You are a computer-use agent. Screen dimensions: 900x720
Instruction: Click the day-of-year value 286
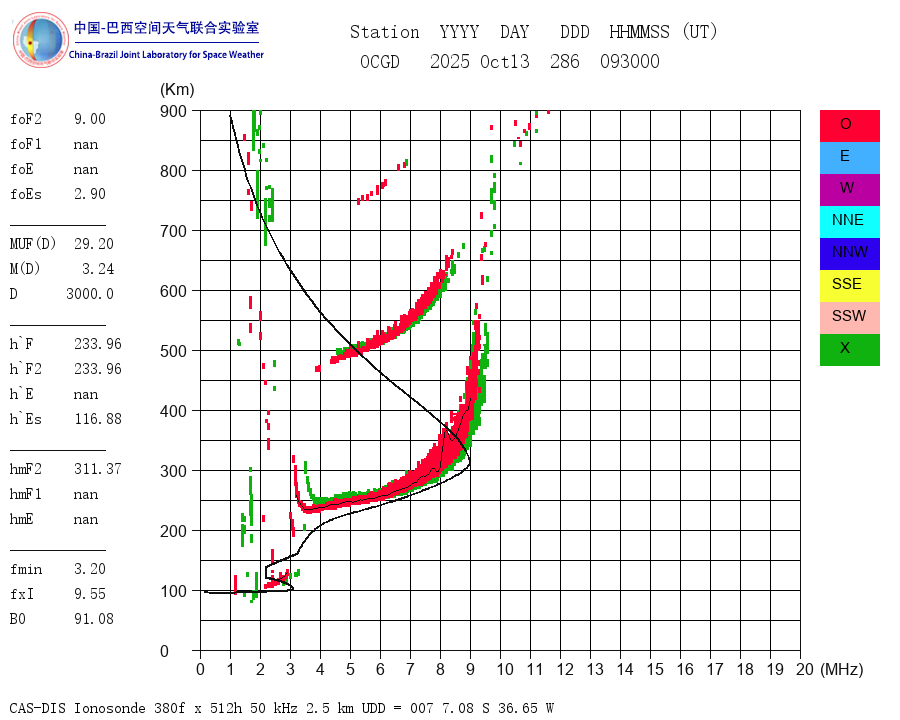(565, 61)
